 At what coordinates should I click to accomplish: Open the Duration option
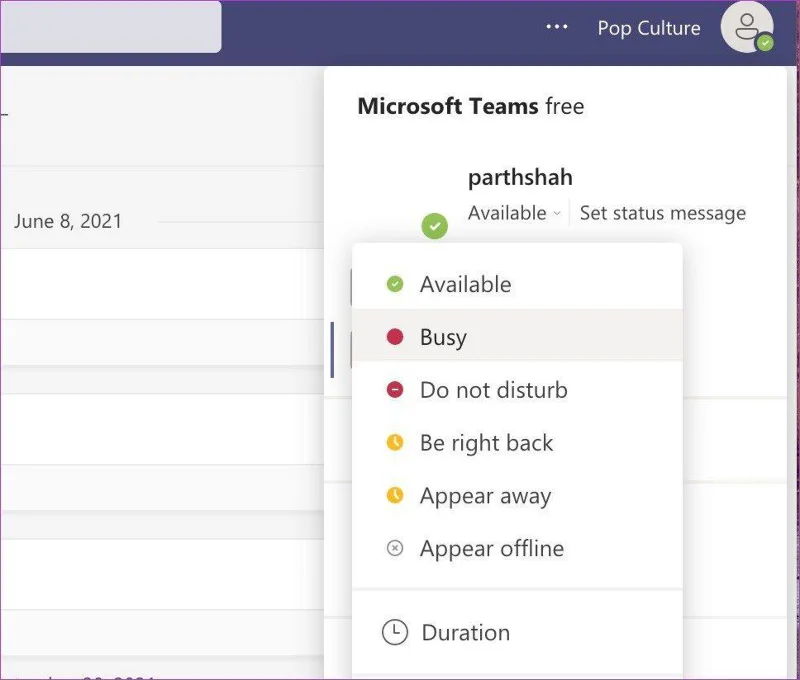click(x=517, y=633)
